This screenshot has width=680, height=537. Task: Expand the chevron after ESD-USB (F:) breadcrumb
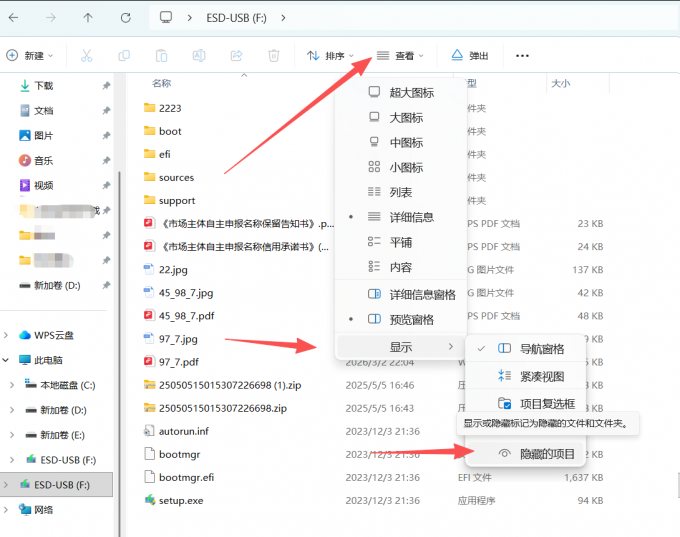coord(283,18)
